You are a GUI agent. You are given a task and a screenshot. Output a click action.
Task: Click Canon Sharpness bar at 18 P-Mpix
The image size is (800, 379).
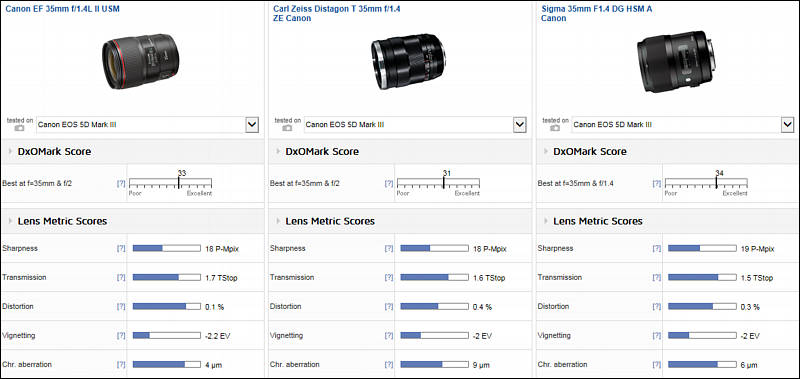(x=166, y=248)
